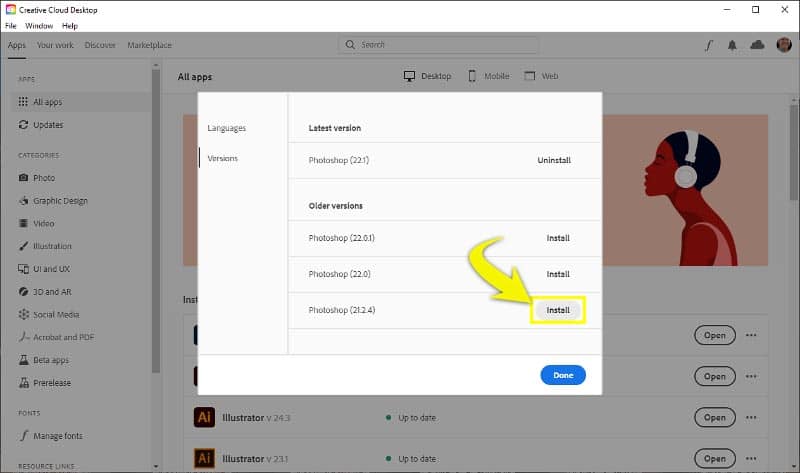Focus the Search input field
This screenshot has height=473, width=800.
(x=438, y=45)
